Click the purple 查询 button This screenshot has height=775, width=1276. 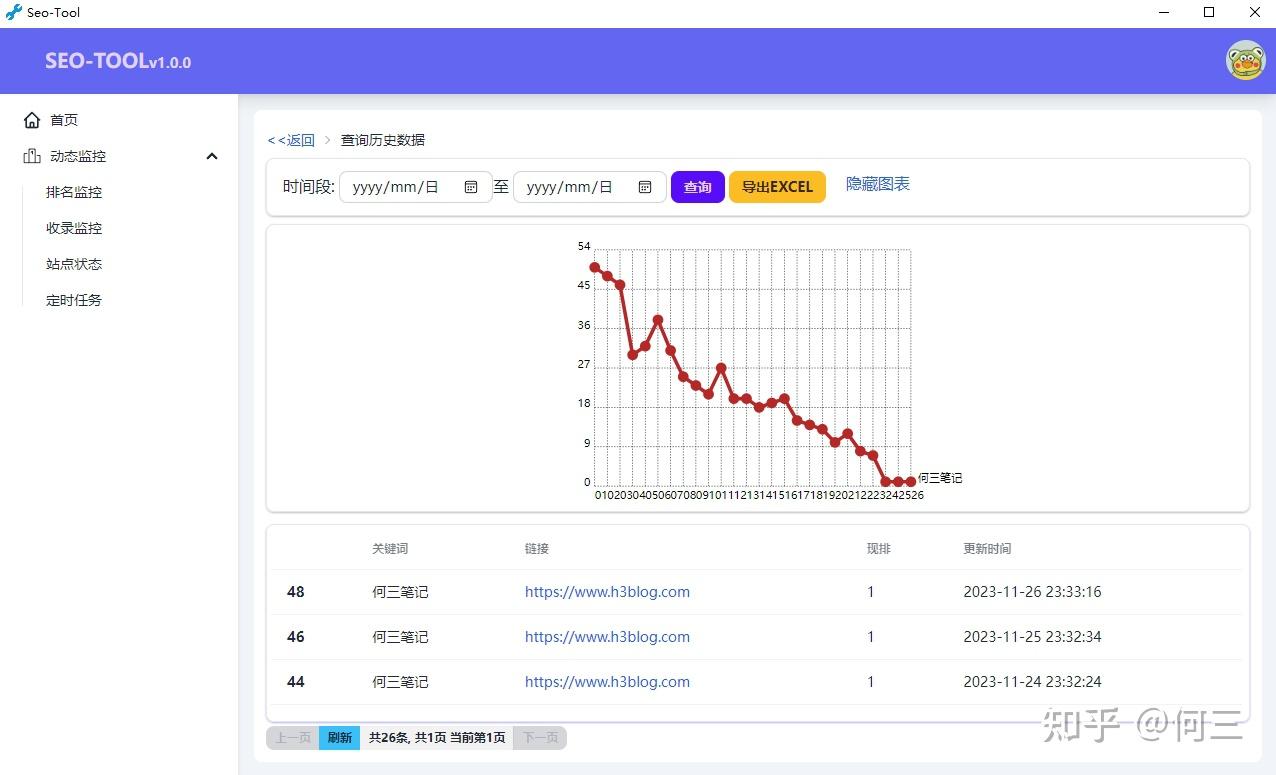[x=697, y=187]
